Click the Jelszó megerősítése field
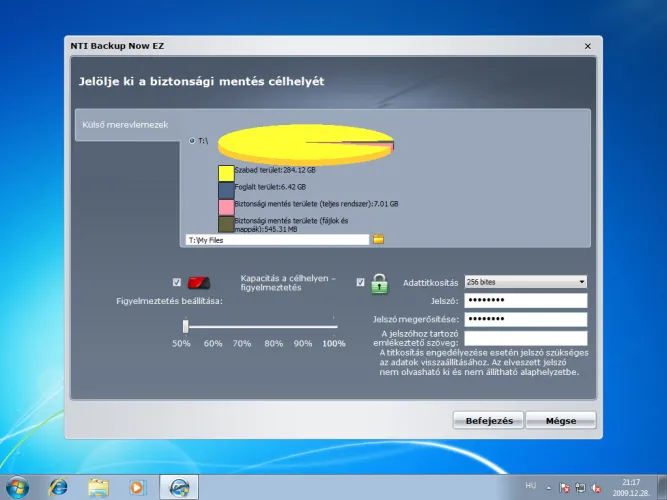The height and width of the screenshot is (500, 667). (525, 319)
